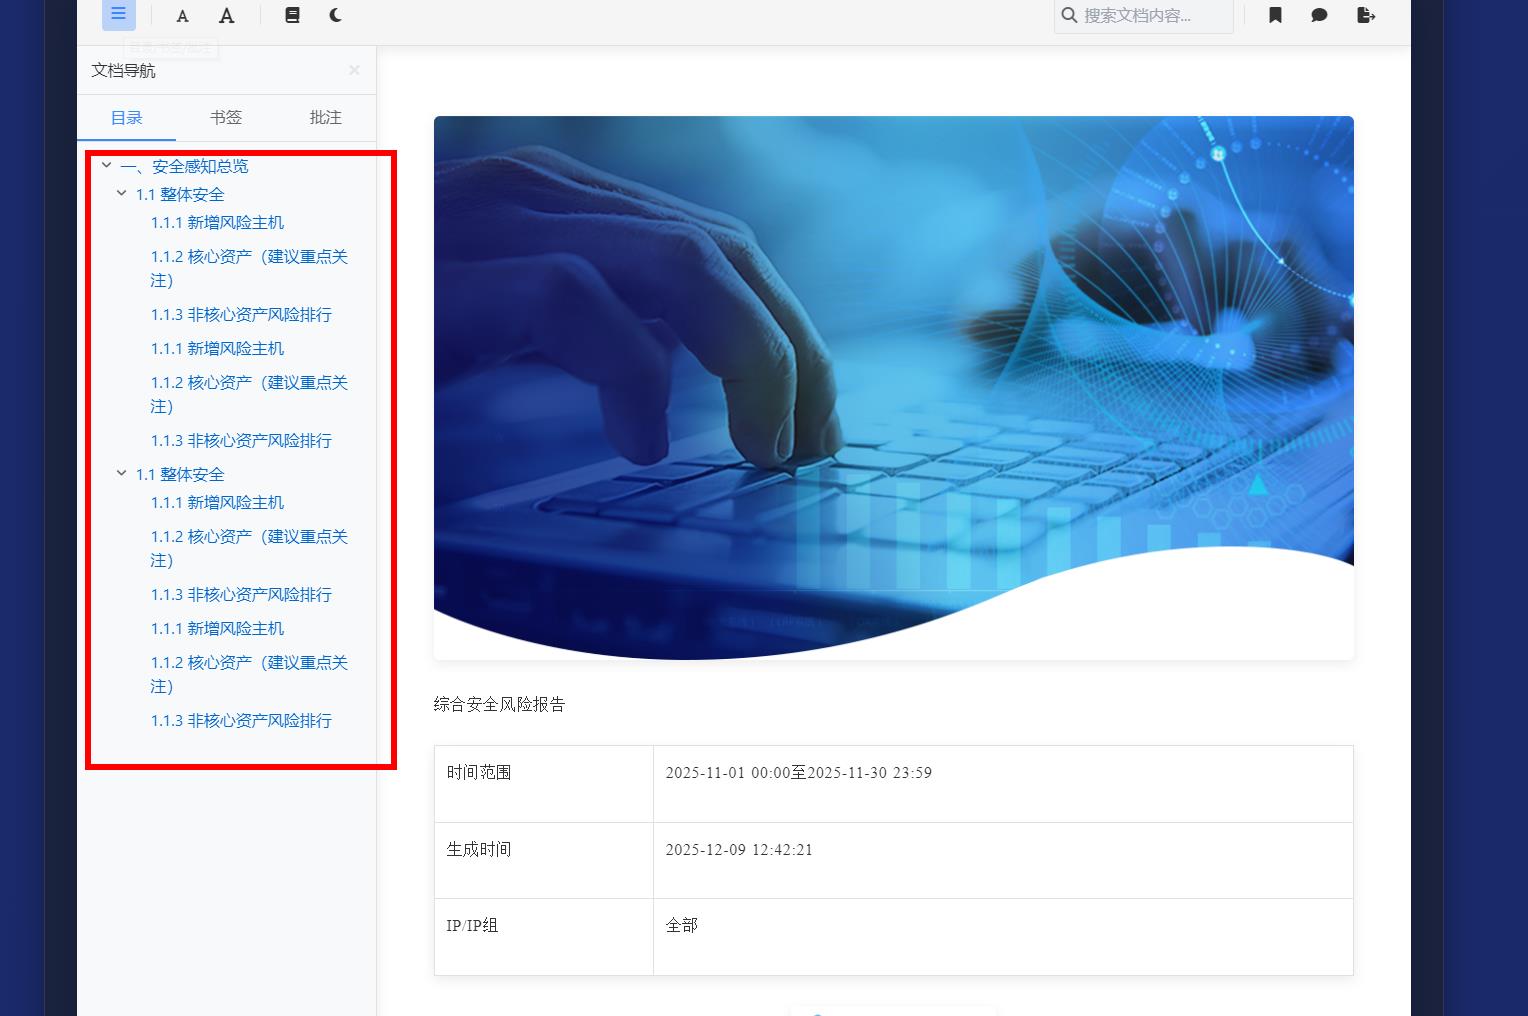Toggle the navigation sidebar hamburger icon
Image resolution: width=1528 pixels, height=1016 pixels.
(x=118, y=14)
